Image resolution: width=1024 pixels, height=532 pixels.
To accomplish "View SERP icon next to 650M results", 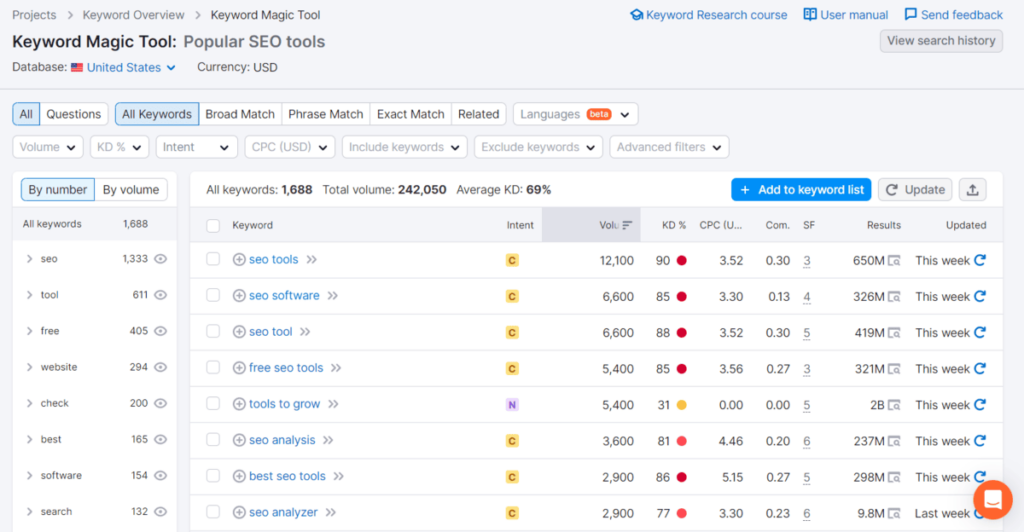I will [x=894, y=260].
